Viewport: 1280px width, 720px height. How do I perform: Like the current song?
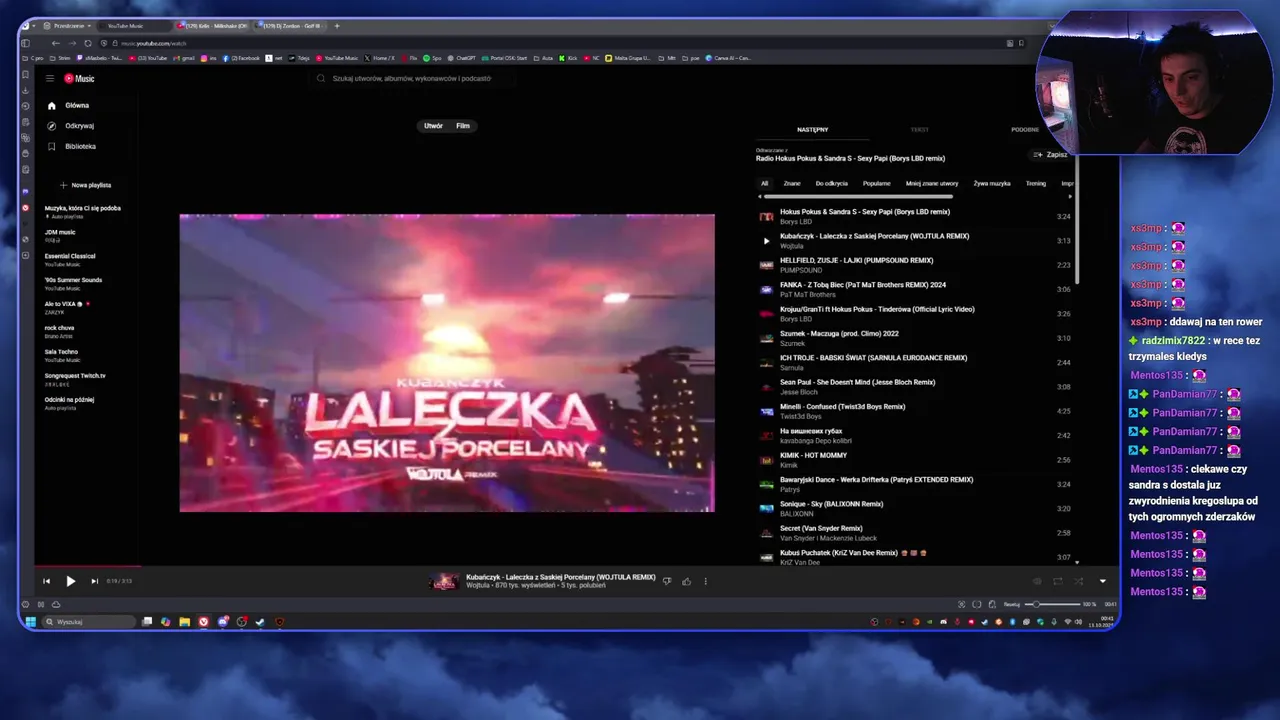tap(686, 581)
